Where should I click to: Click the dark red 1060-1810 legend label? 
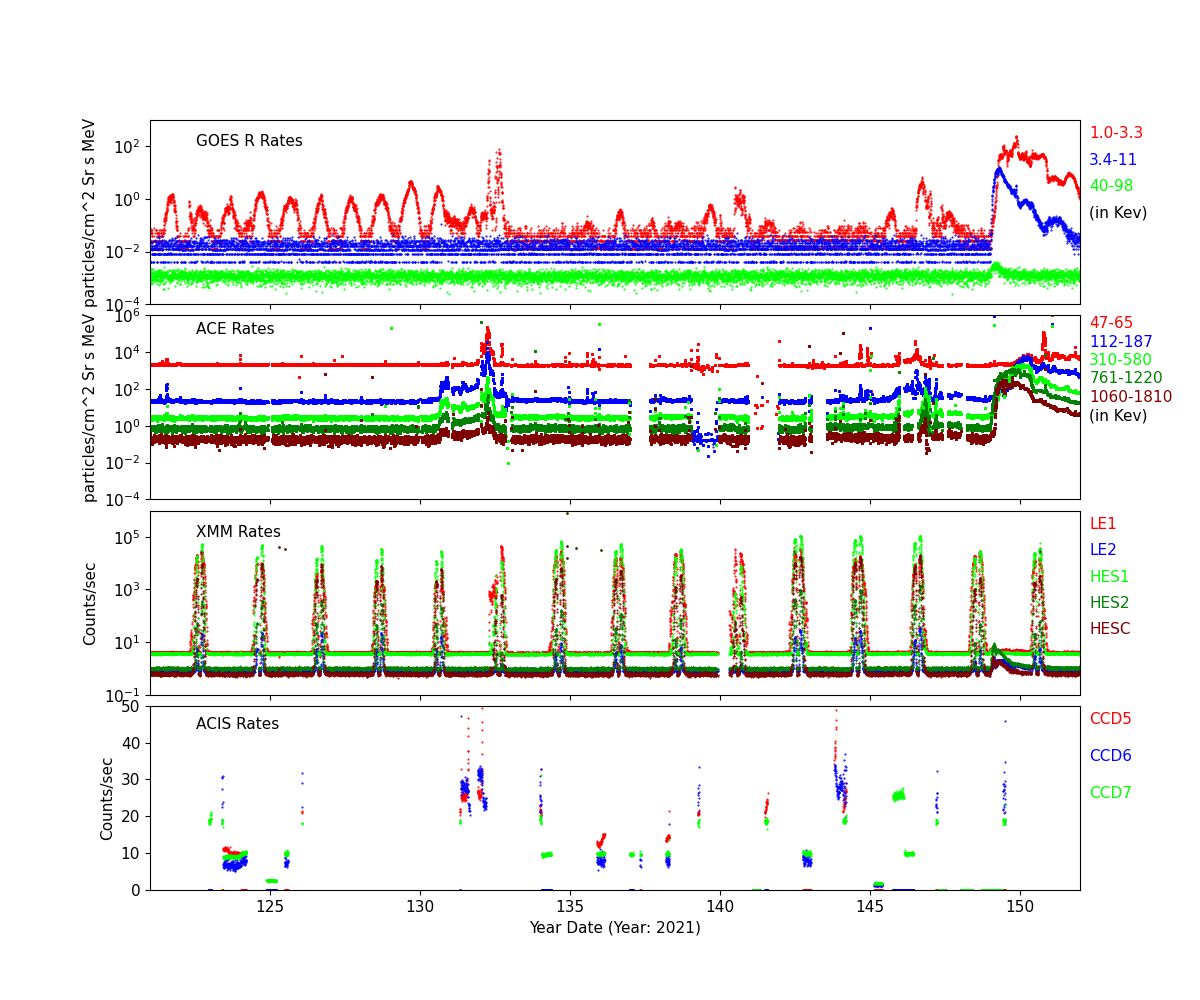click(x=1130, y=397)
